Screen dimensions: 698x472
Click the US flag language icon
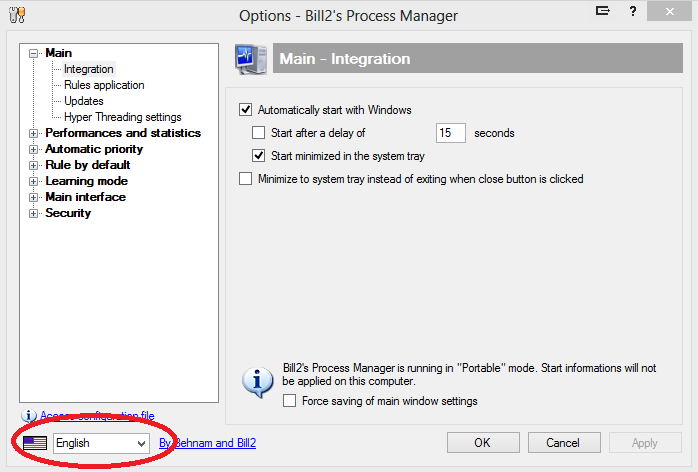[x=35, y=442]
